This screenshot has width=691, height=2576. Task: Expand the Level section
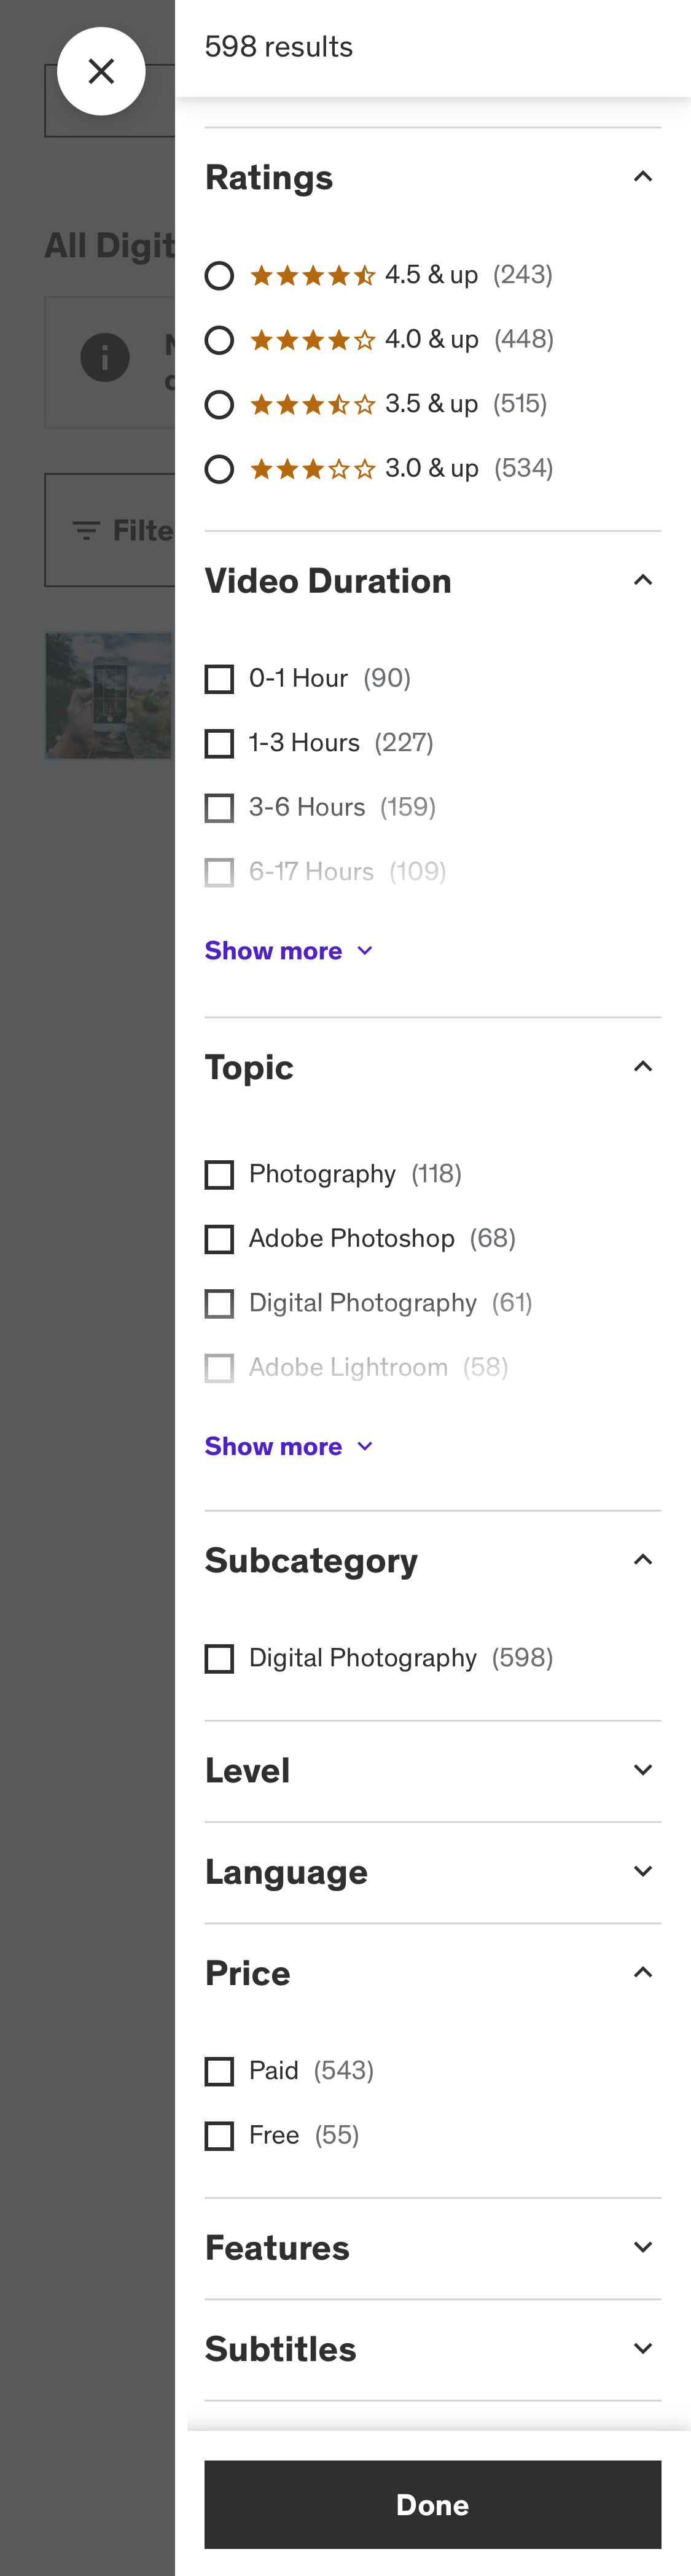[643, 1769]
